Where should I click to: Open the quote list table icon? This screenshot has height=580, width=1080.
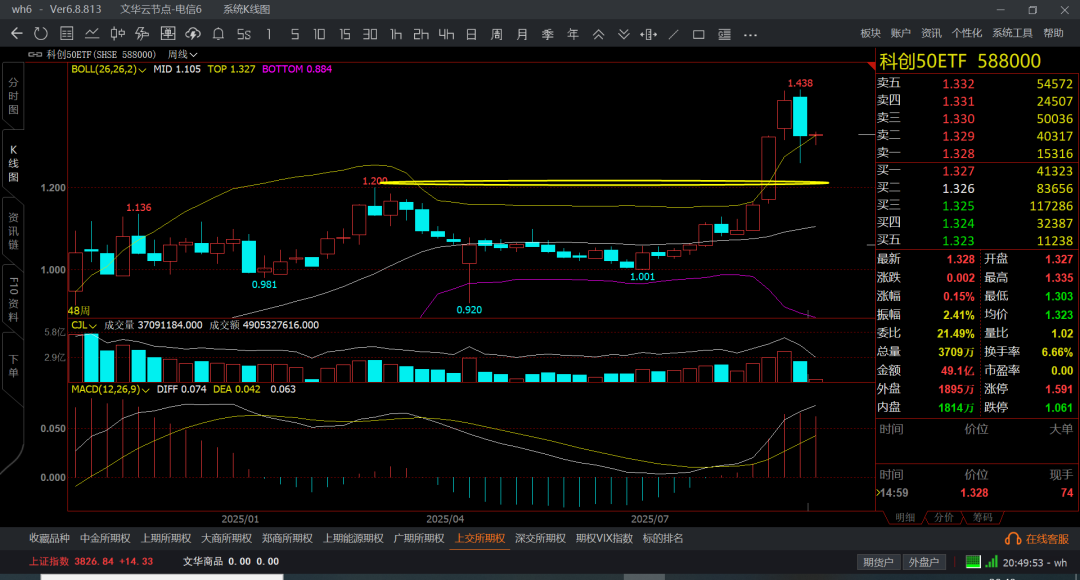(67, 34)
